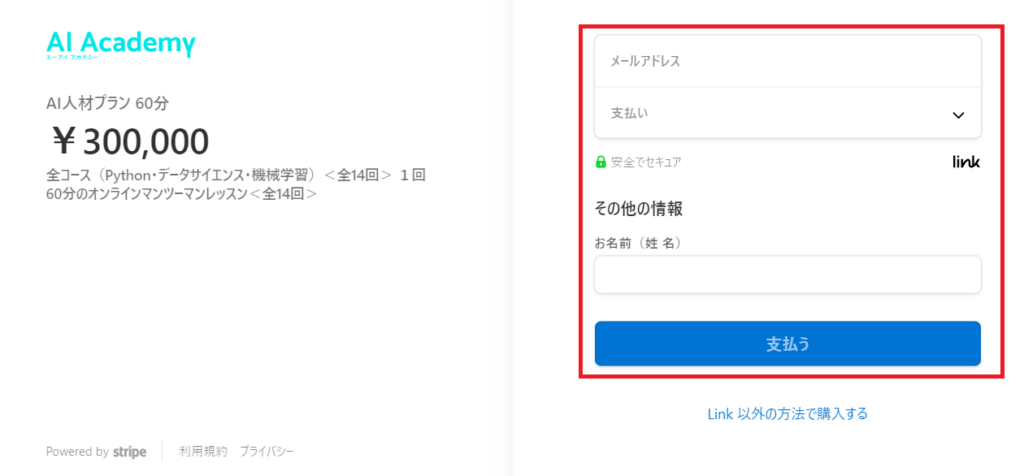
Task: Open the プライバシー privacy link
Action: 266,451
